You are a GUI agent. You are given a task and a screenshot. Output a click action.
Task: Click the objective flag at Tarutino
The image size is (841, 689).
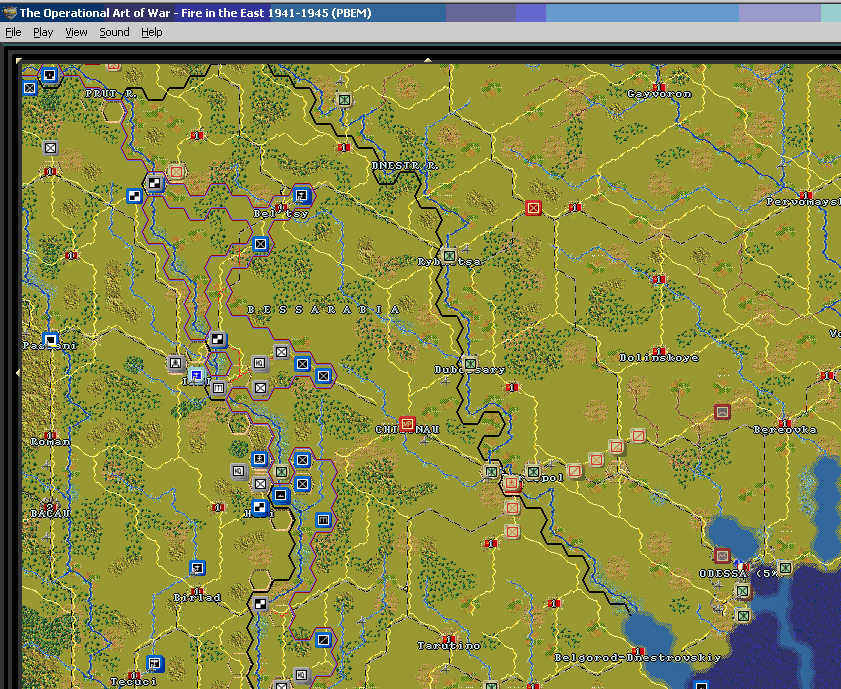coord(449,639)
